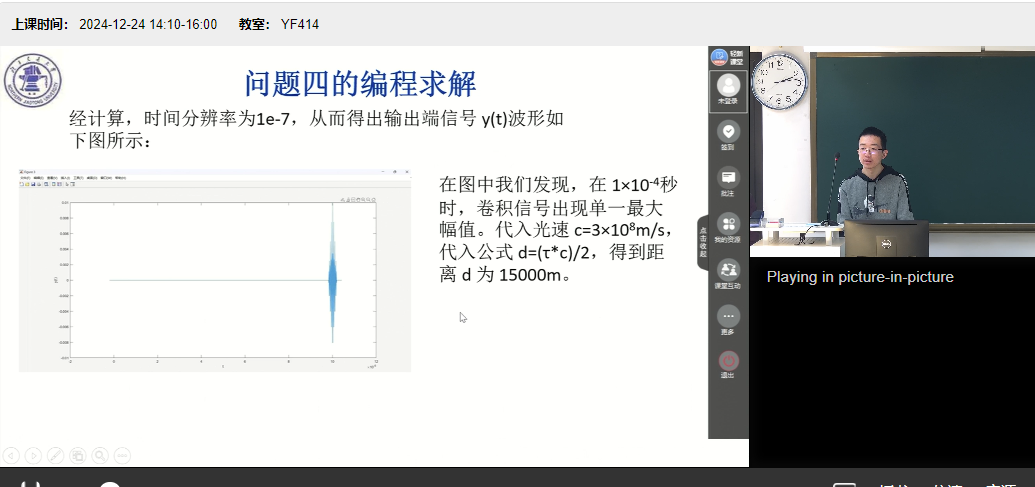Click the playback progress handle at bottom
This screenshot has width=1035, height=487.
pos(109,485)
